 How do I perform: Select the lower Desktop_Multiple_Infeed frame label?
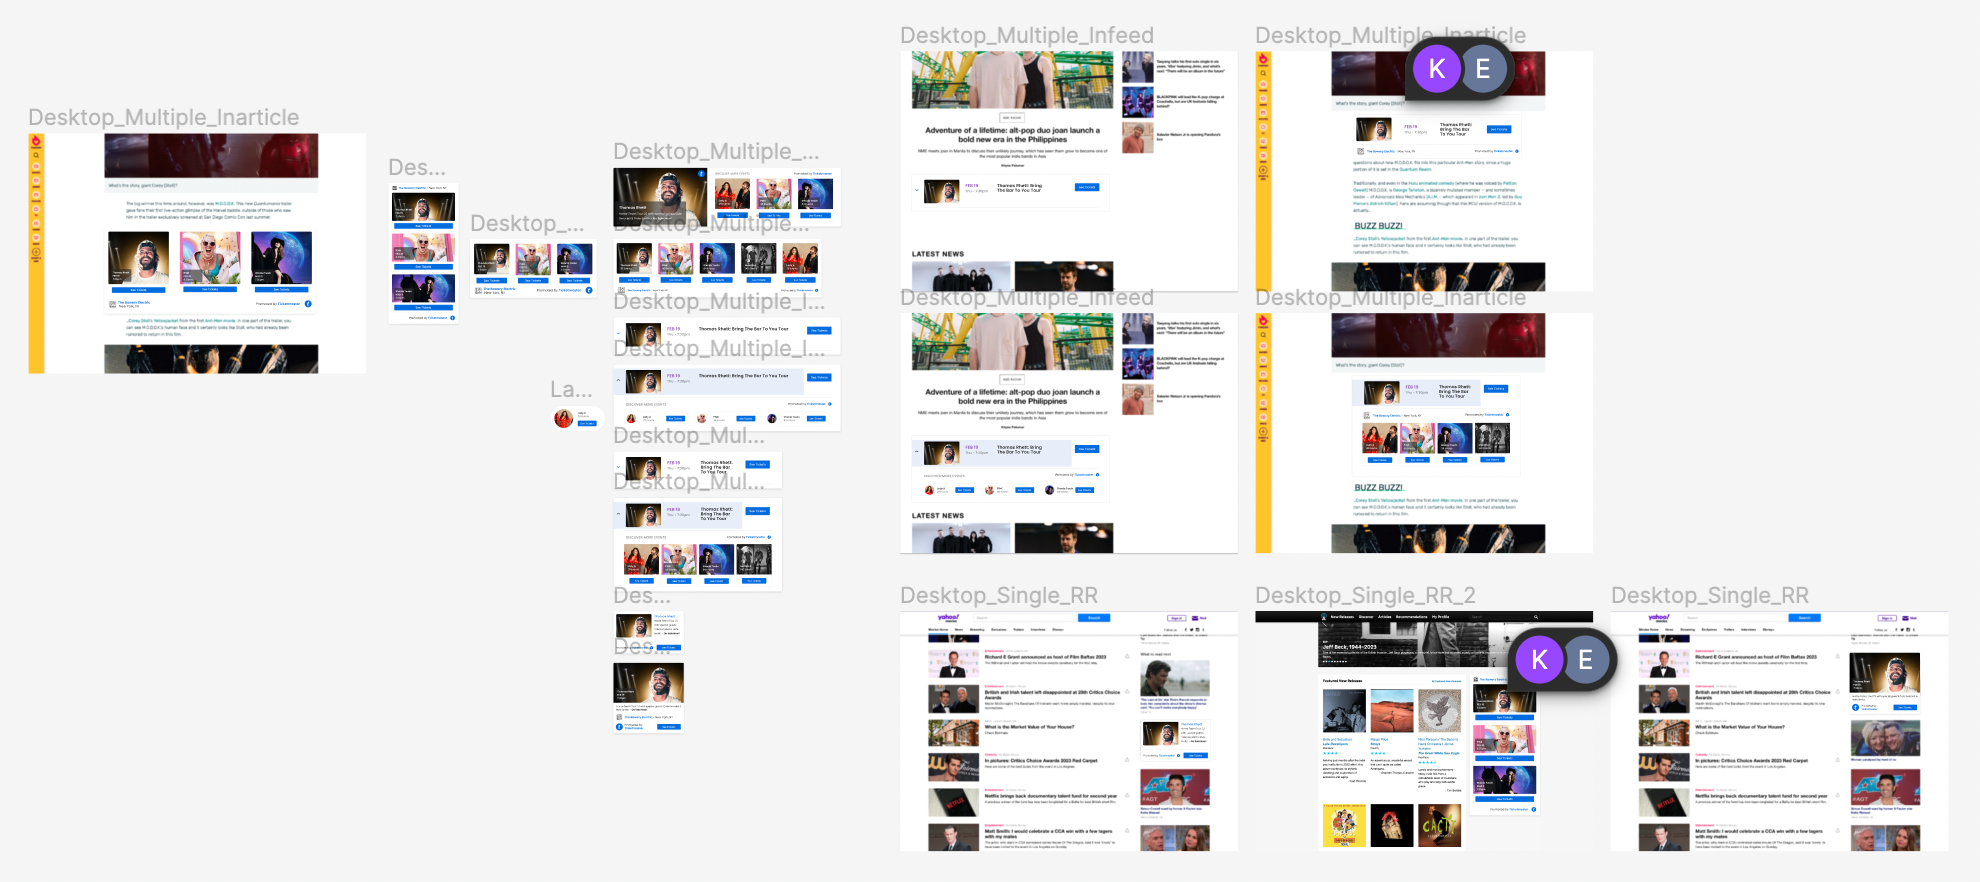coord(1027,298)
